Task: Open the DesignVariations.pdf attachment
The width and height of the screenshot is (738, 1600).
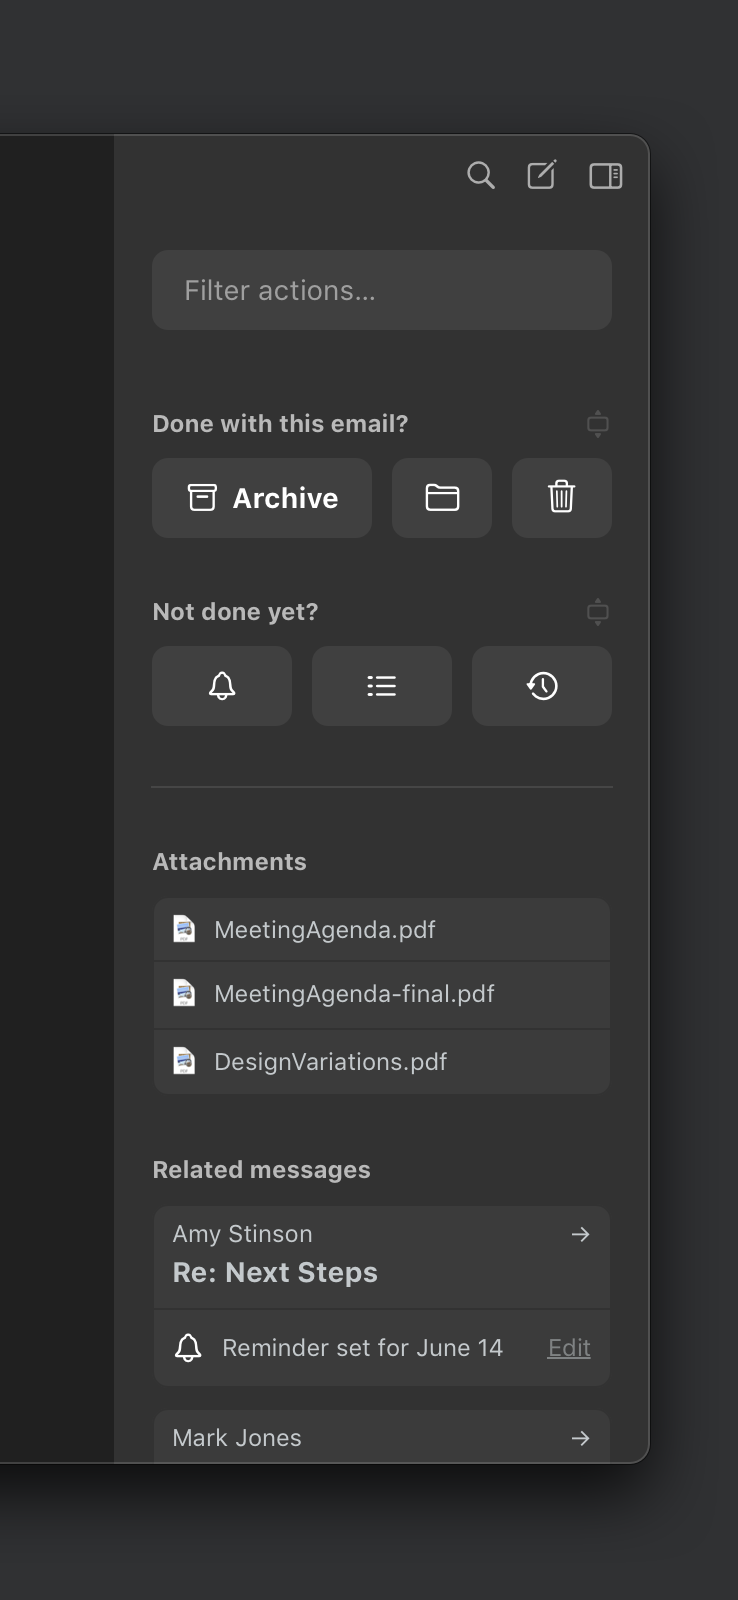Action: click(x=382, y=1062)
